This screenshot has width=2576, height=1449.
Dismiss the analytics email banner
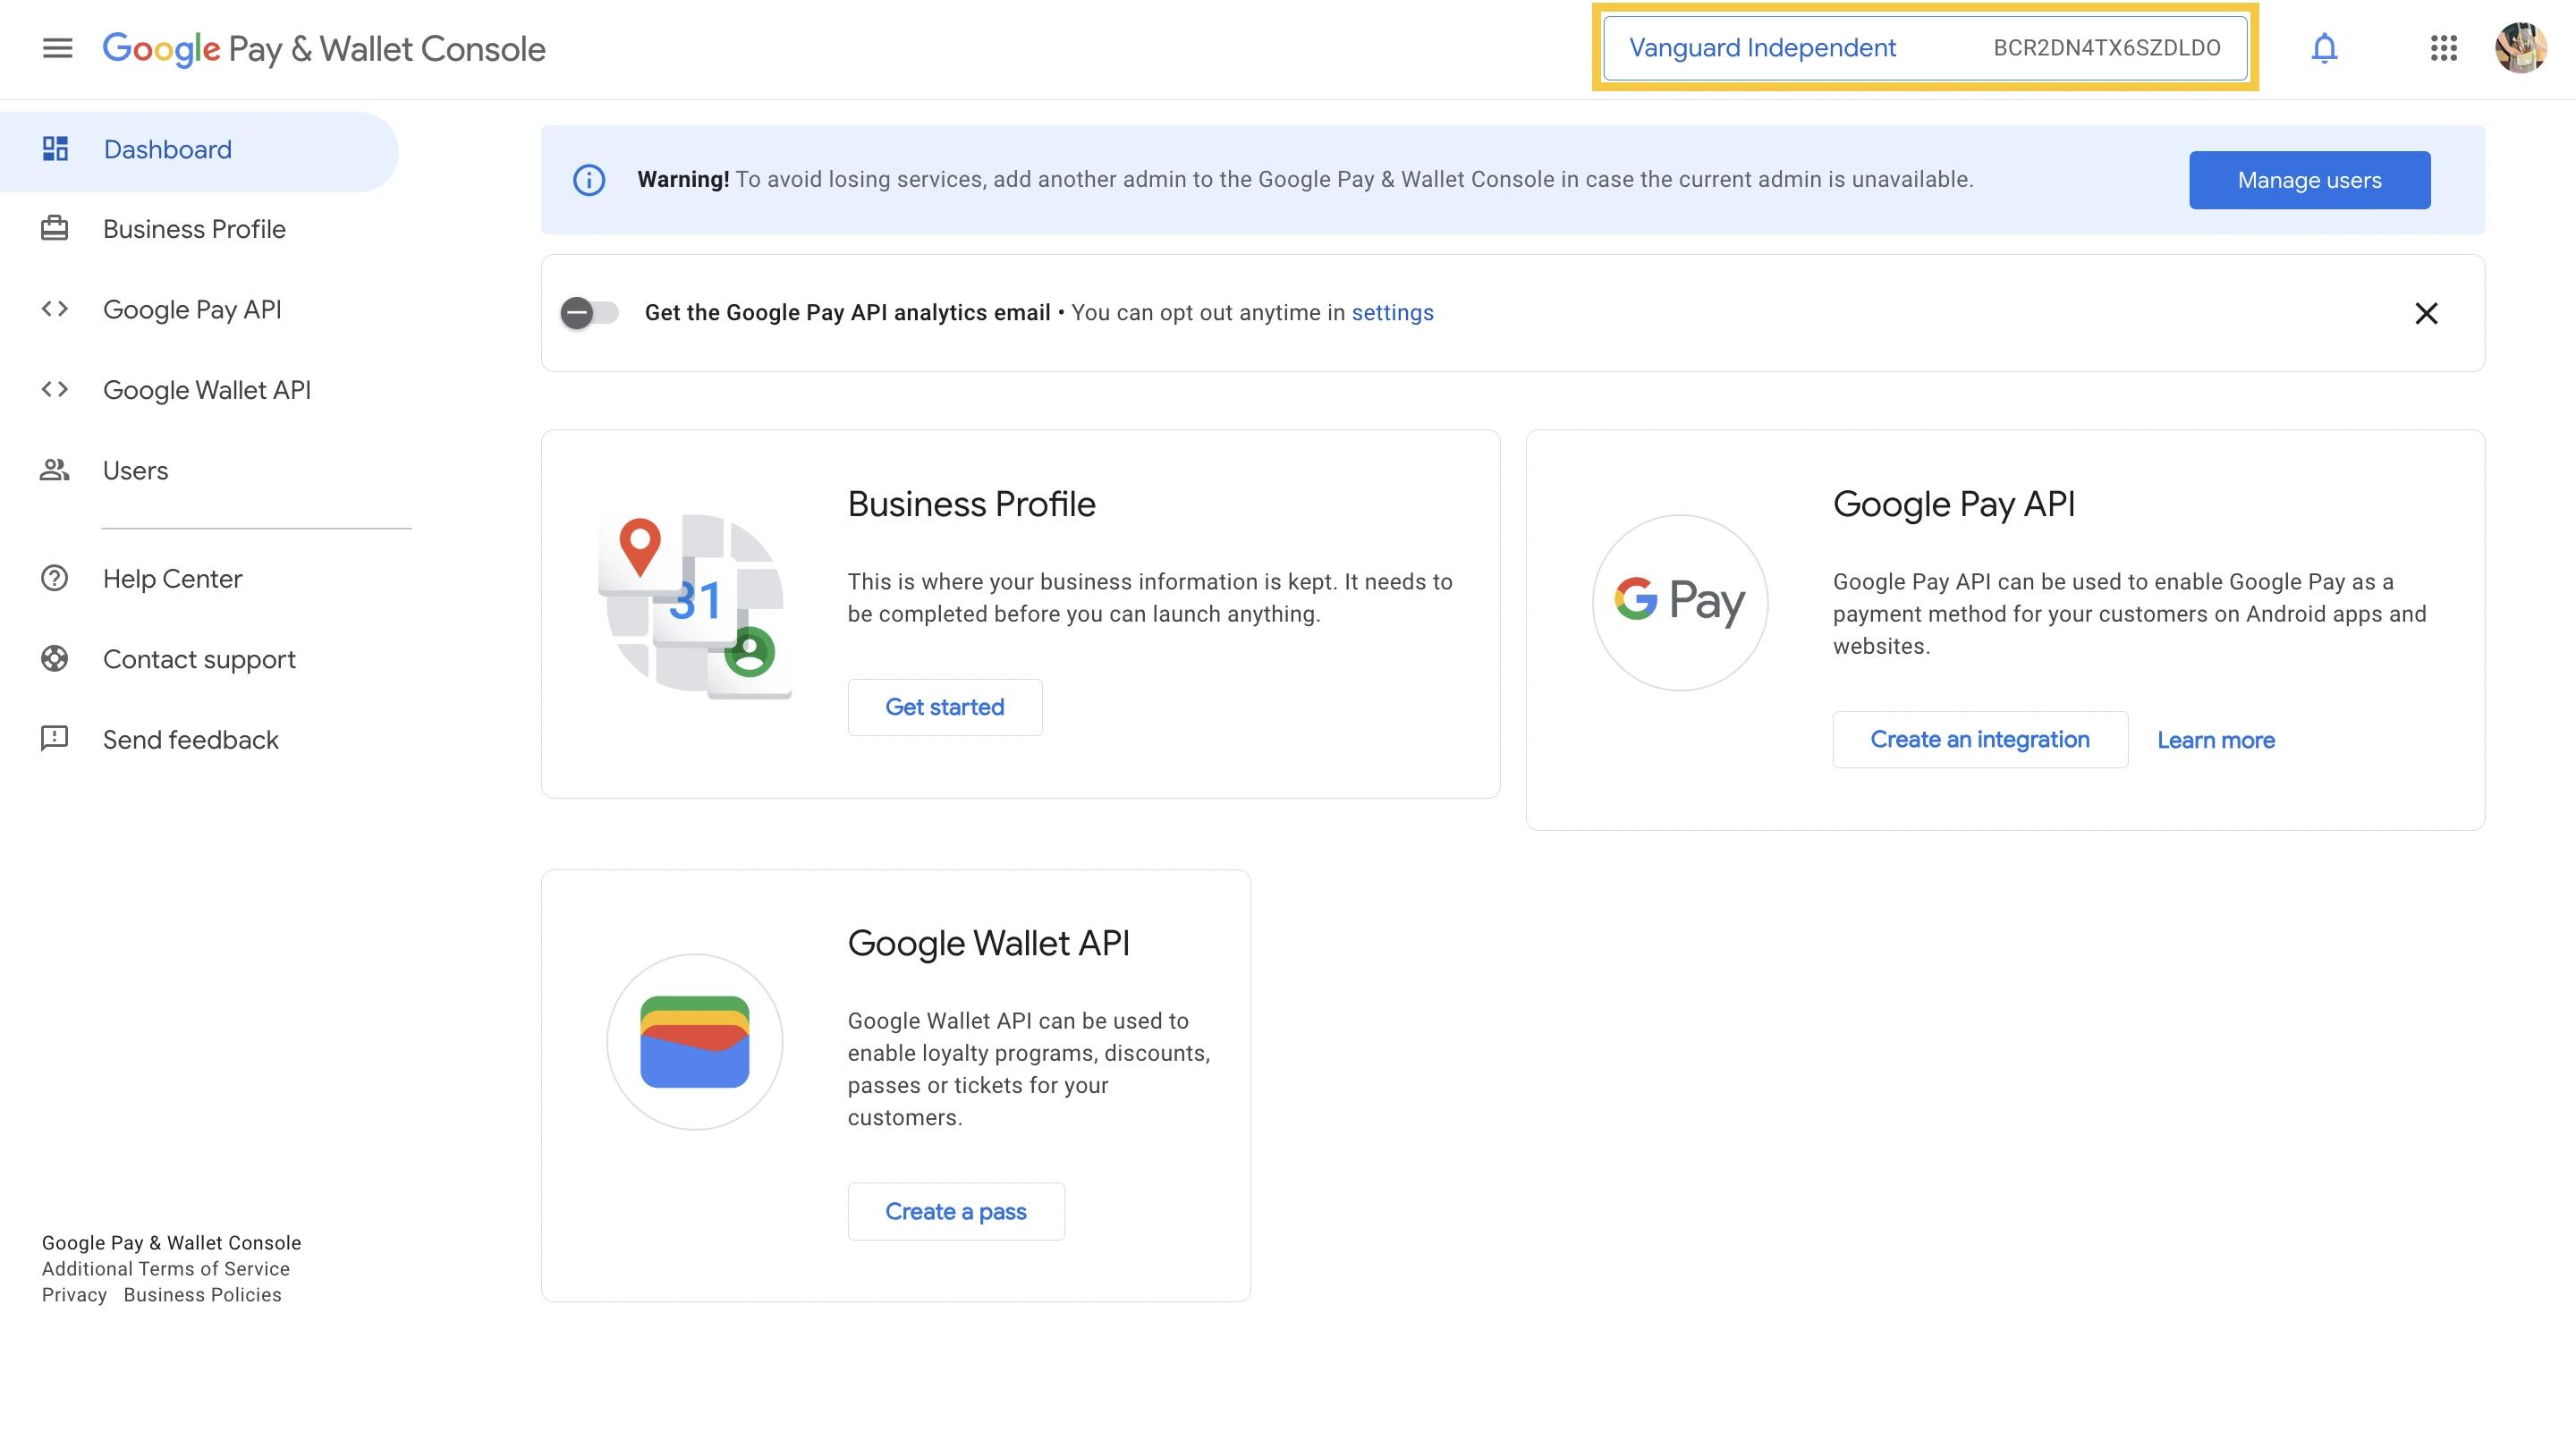tap(2426, 313)
